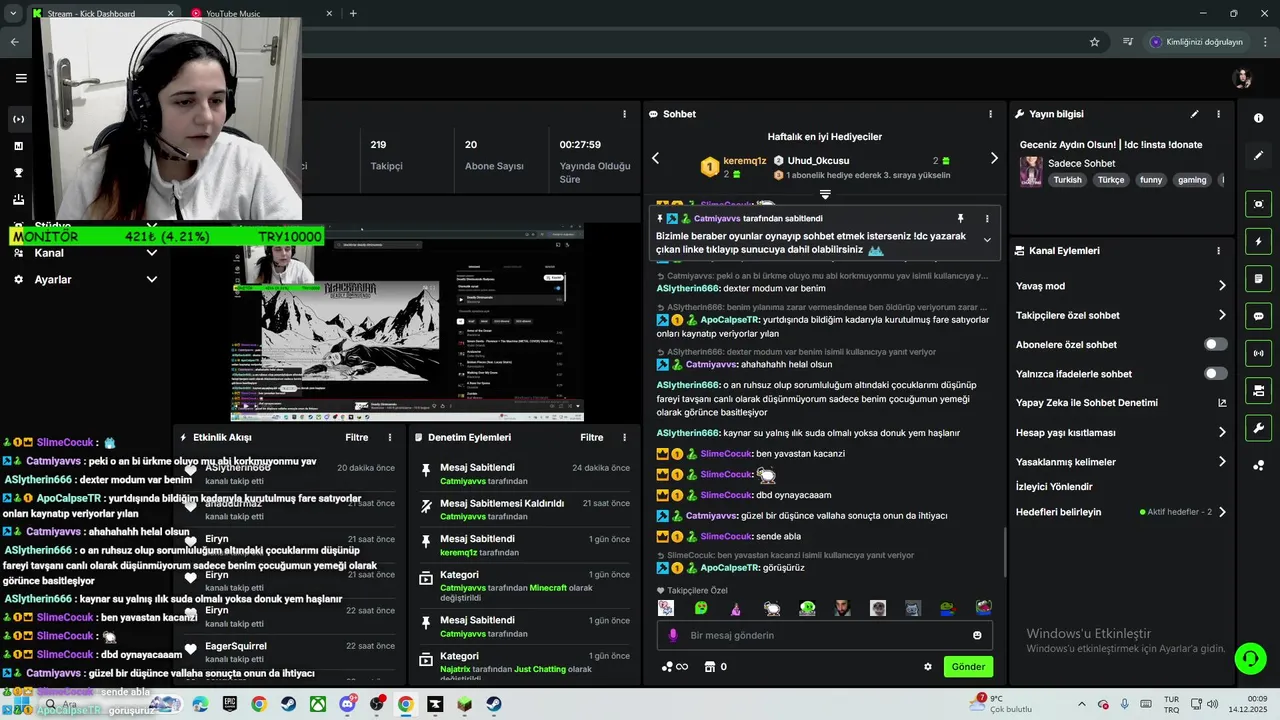Image resolution: width=1280 pixels, height=720 pixels.
Task: Switch to YouTube Music browser tab
Action: coord(258,13)
